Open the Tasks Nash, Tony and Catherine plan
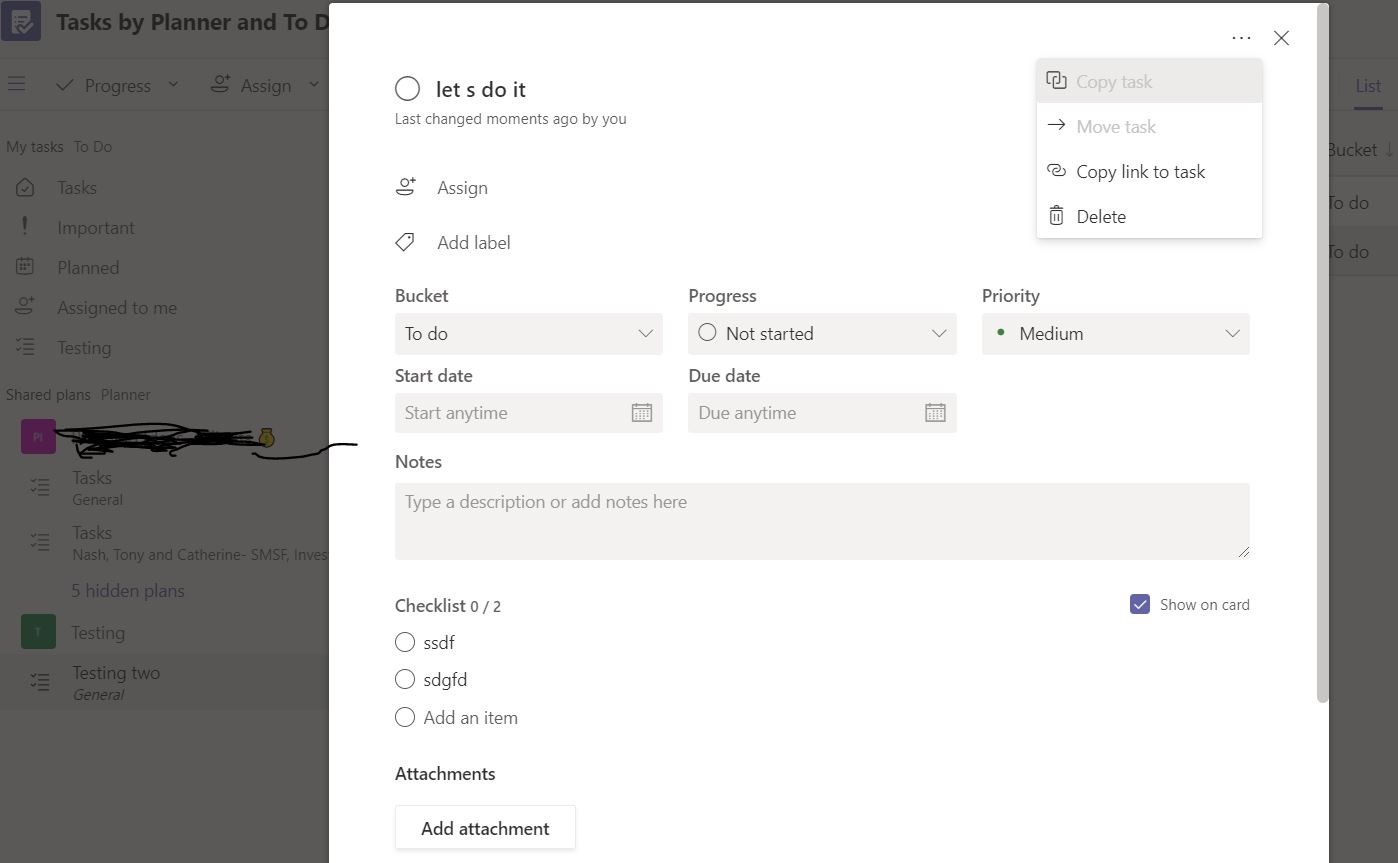Screen dimensions: 1398x863 coord(165,542)
